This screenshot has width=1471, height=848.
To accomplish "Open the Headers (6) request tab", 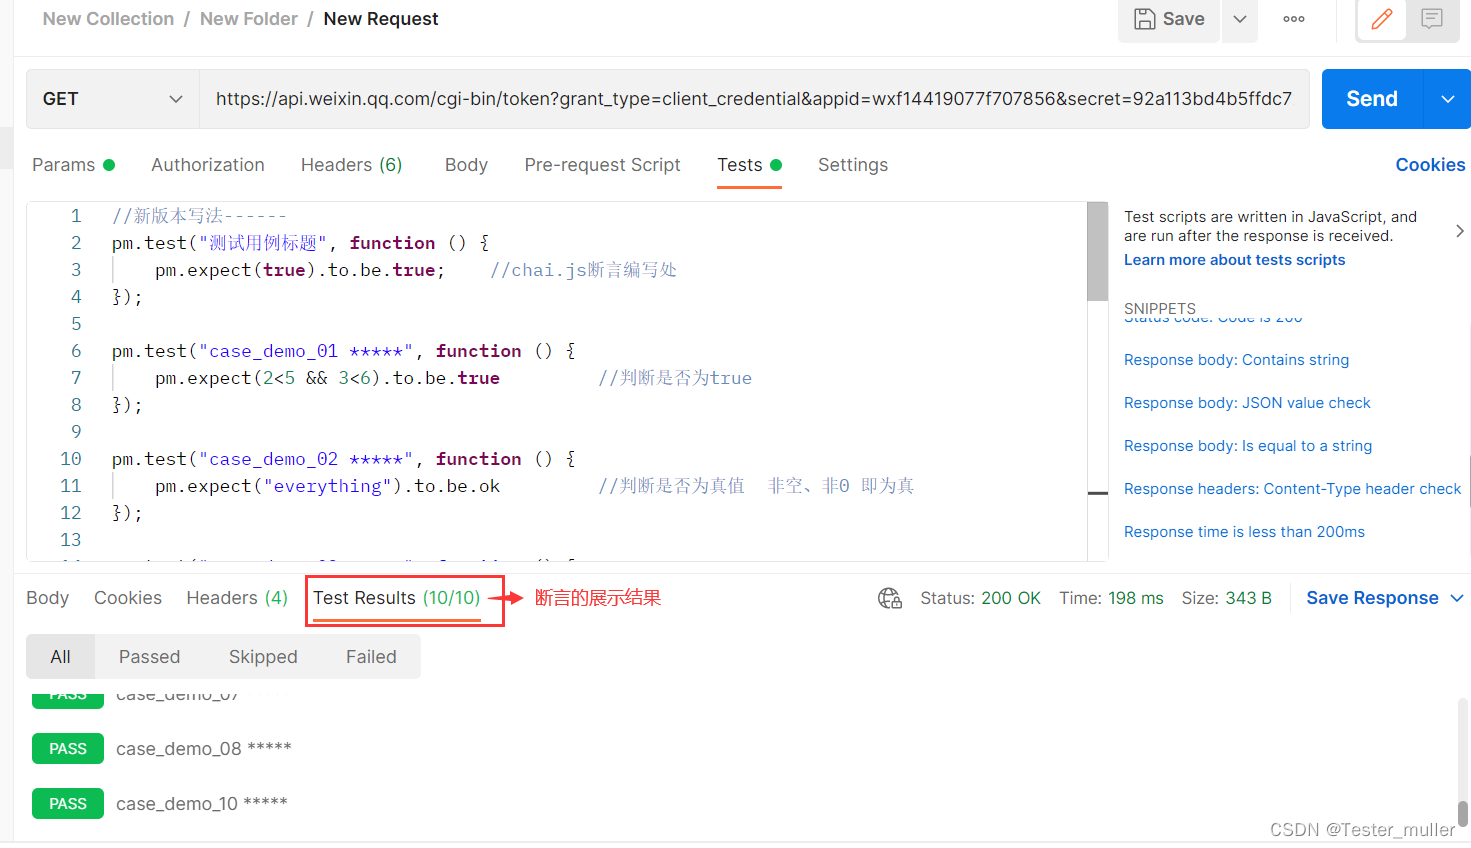I will tap(351, 165).
